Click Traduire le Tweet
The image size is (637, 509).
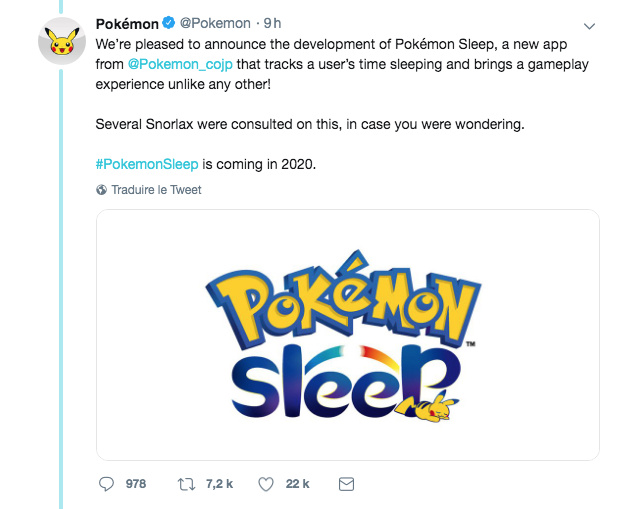pos(156,190)
